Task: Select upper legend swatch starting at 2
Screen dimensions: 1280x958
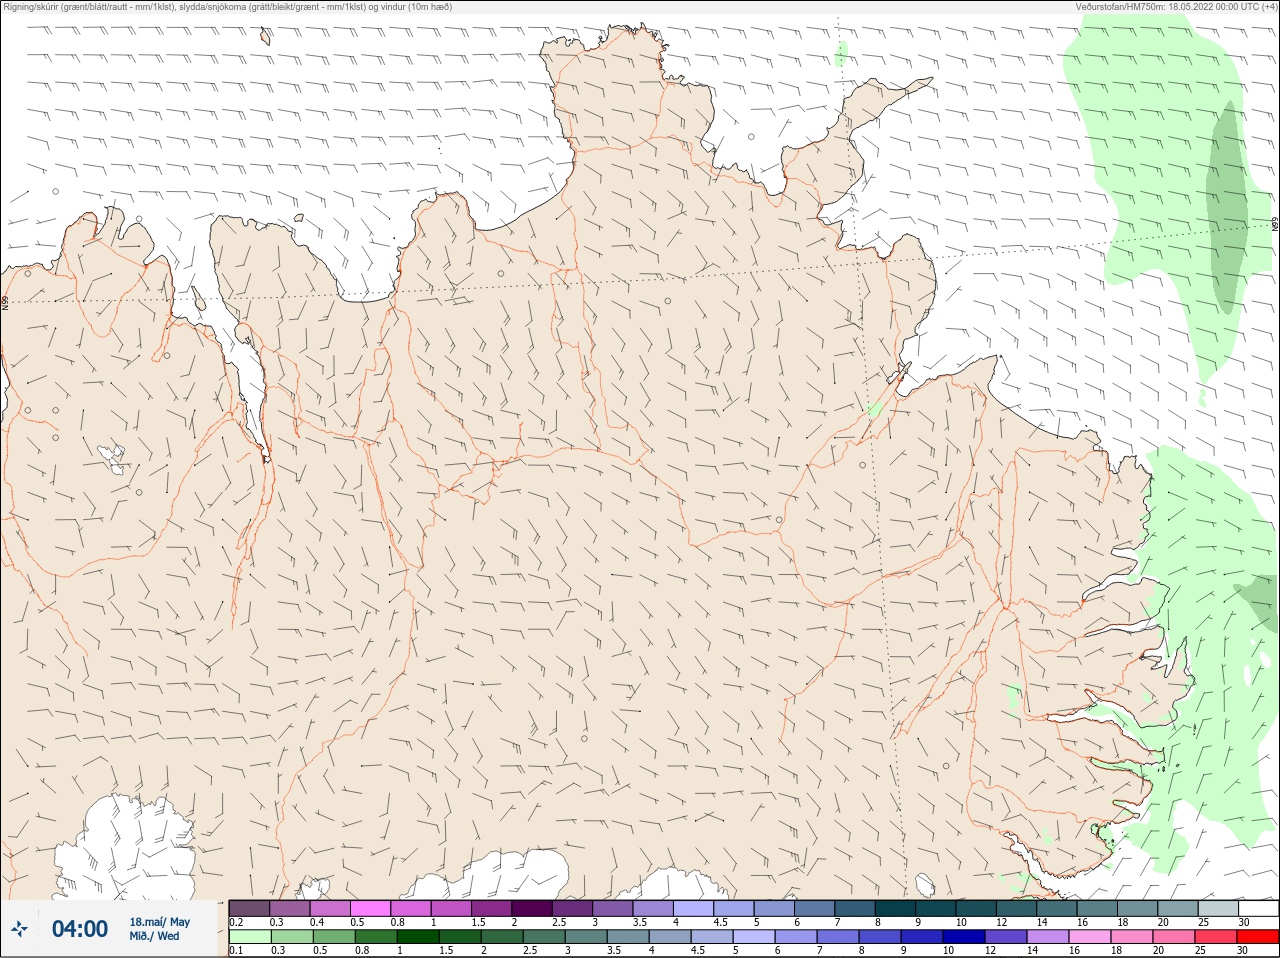Action: [532, 908]
